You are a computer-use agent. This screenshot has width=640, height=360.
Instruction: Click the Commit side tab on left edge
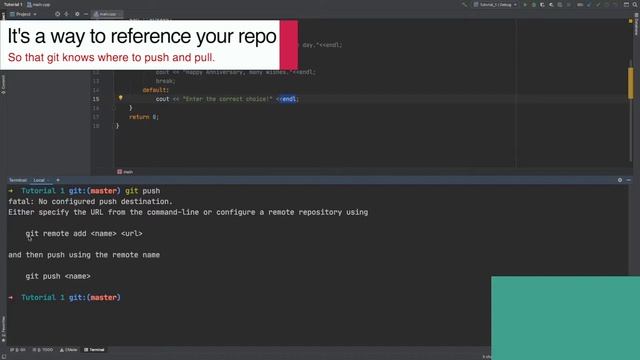(x=3, y=84)
